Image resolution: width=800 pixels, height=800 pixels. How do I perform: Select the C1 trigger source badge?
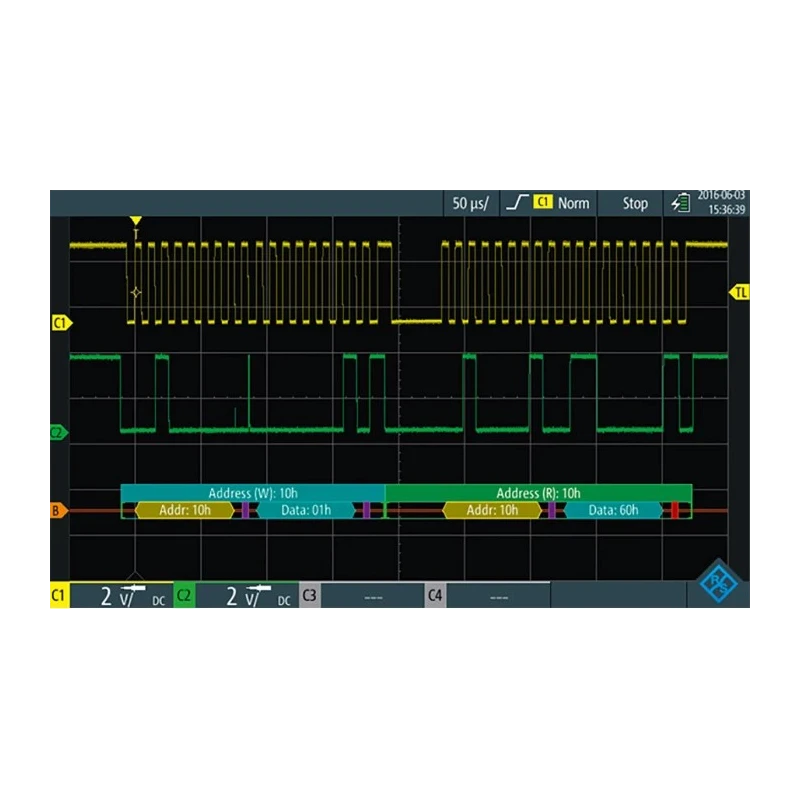click(543, 202)
